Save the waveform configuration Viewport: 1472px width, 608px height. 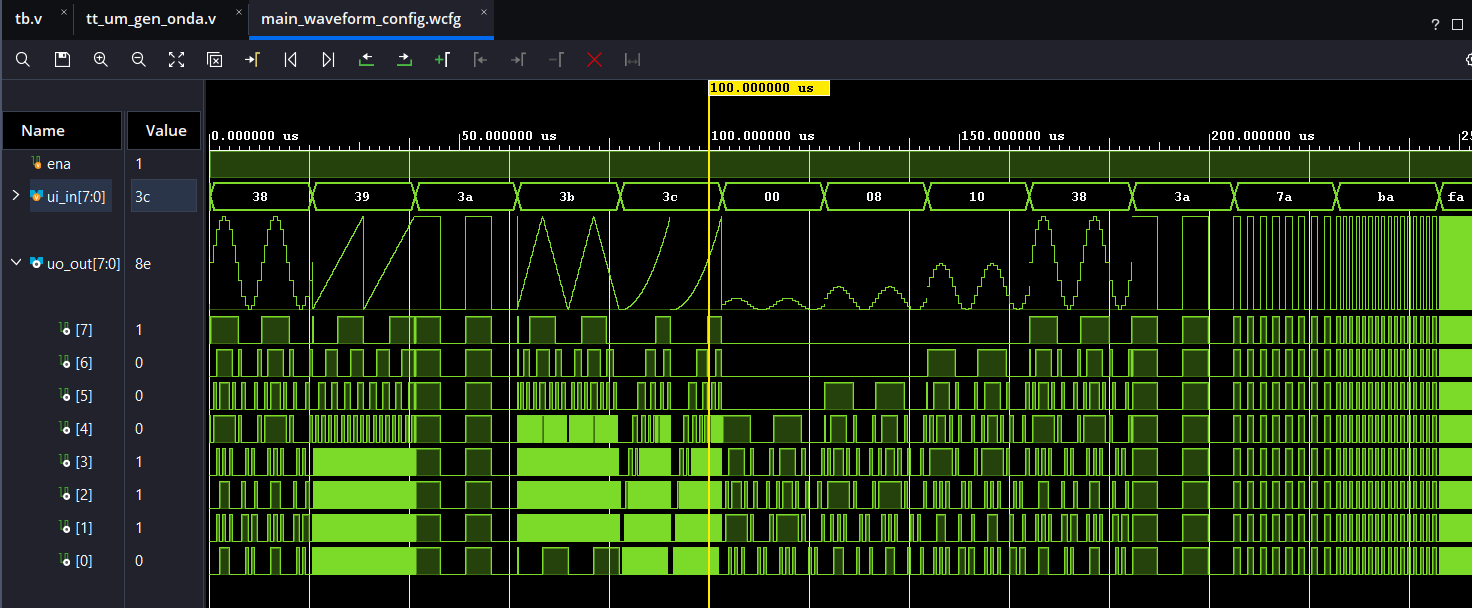(62, 60)
